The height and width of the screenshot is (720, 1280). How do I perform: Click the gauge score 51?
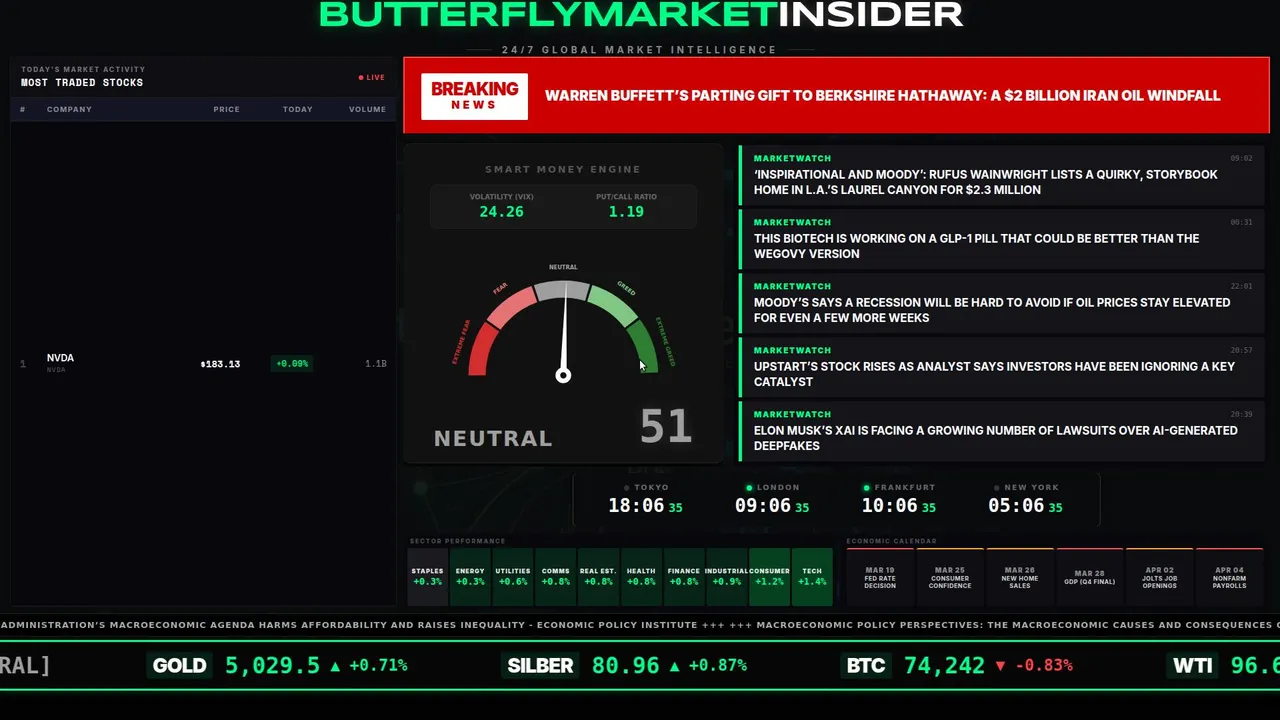(x=666, y=427)
